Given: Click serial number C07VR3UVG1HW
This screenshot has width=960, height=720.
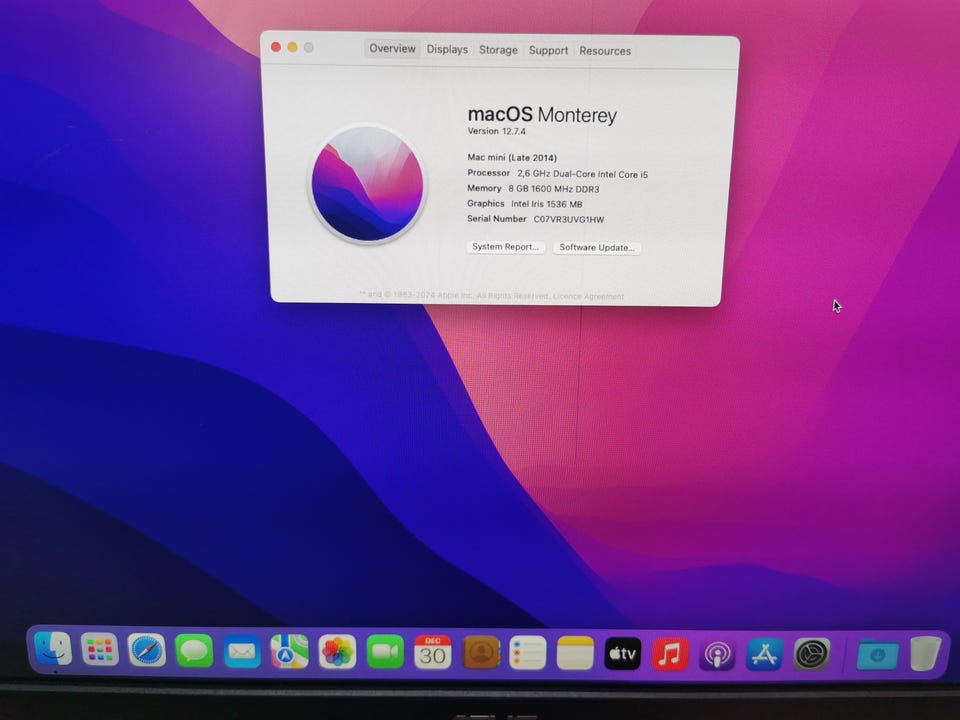Looking at the screenshot, I should (569, 219).
